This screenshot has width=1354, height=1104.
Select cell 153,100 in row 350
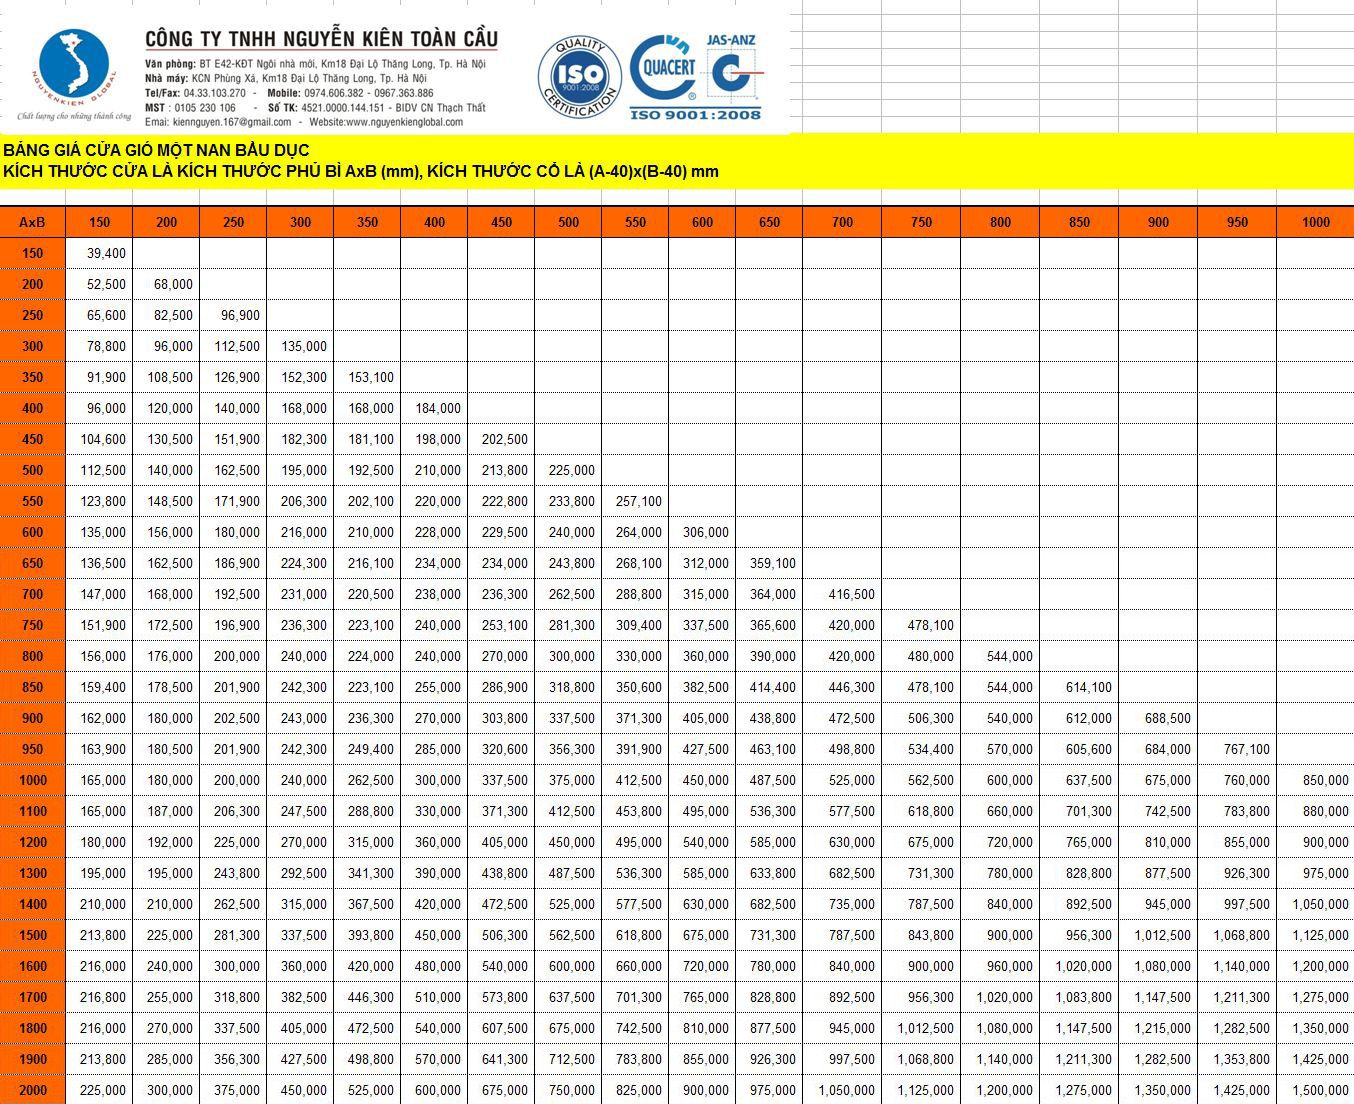point(367,377)
